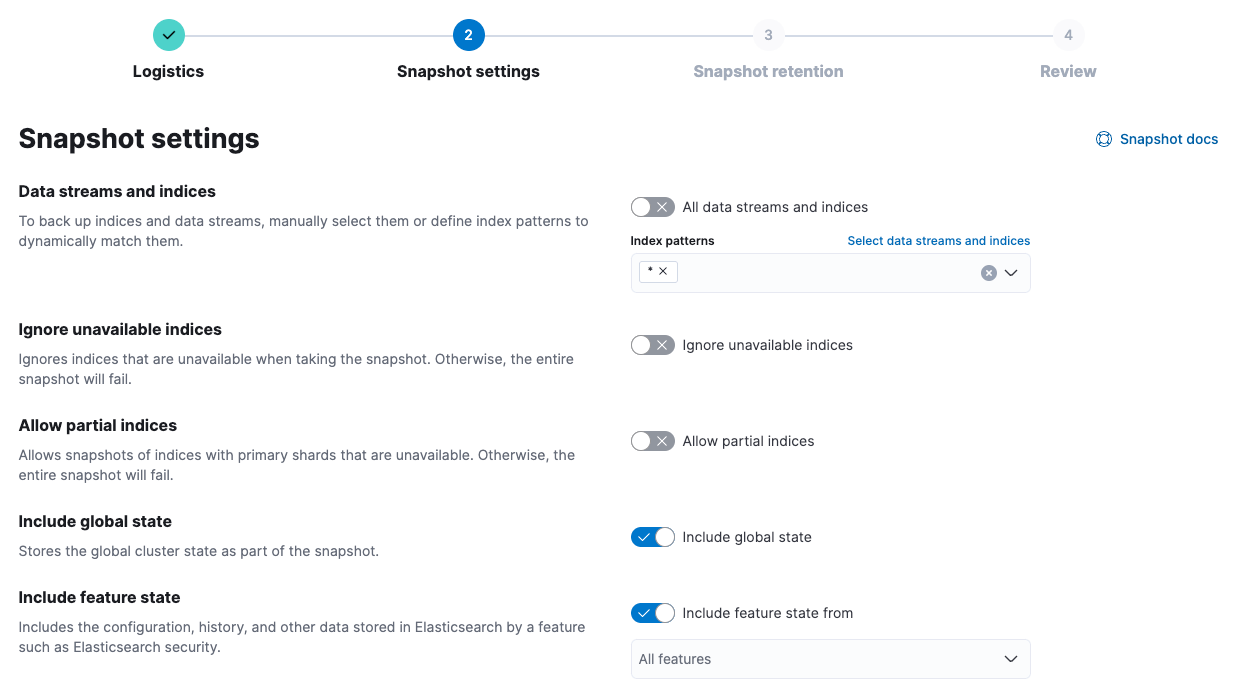Screen dimensions: 1241x682
Task: Click Select data streams and indices
Action: [x=938, y=240]
